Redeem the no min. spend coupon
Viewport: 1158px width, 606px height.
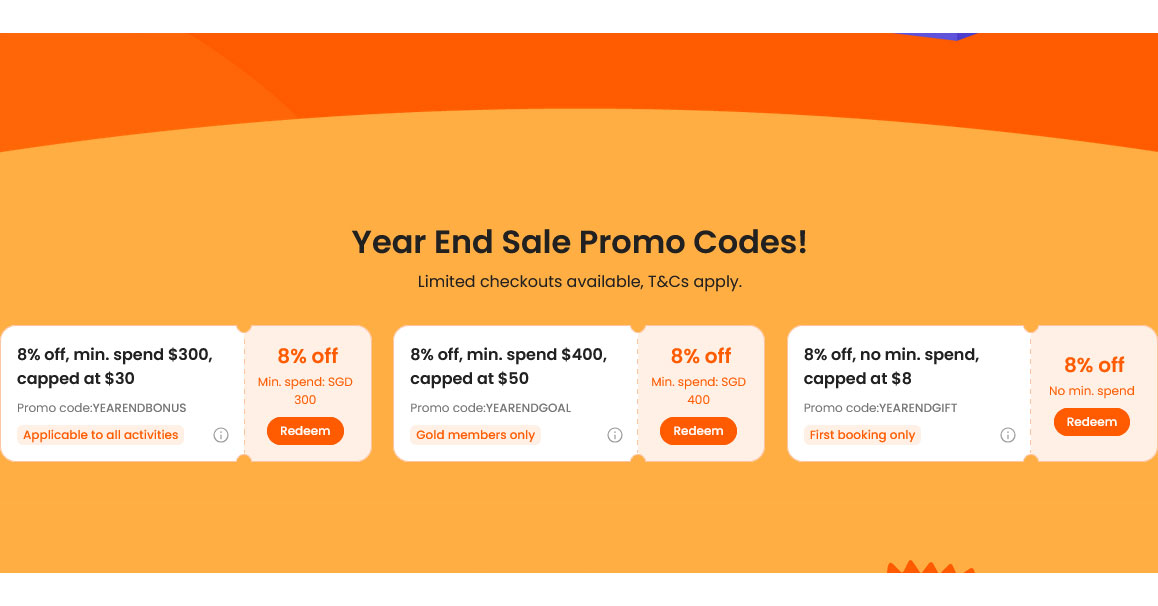(1092, 422)
